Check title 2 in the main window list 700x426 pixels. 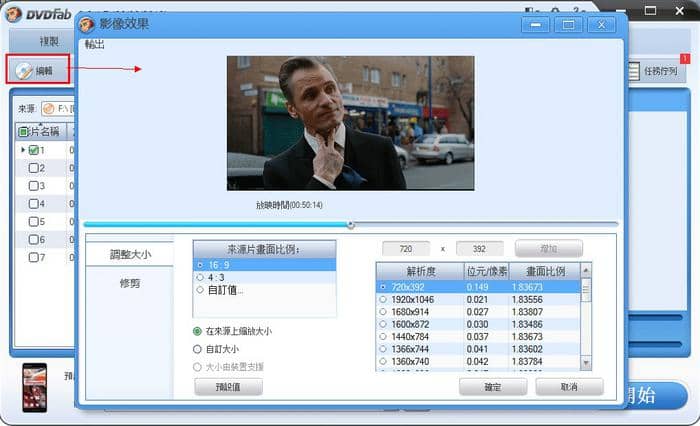(x=33, y=168)
